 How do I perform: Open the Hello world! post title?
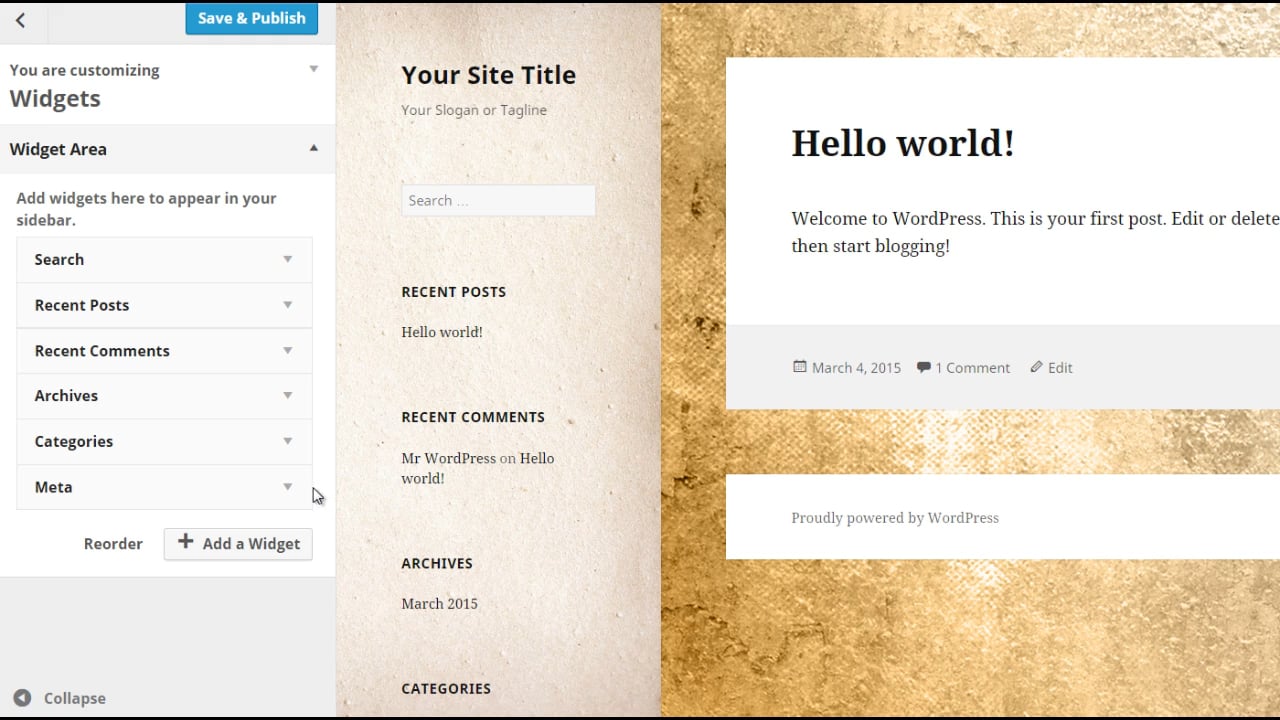click(x=903, y=143)
